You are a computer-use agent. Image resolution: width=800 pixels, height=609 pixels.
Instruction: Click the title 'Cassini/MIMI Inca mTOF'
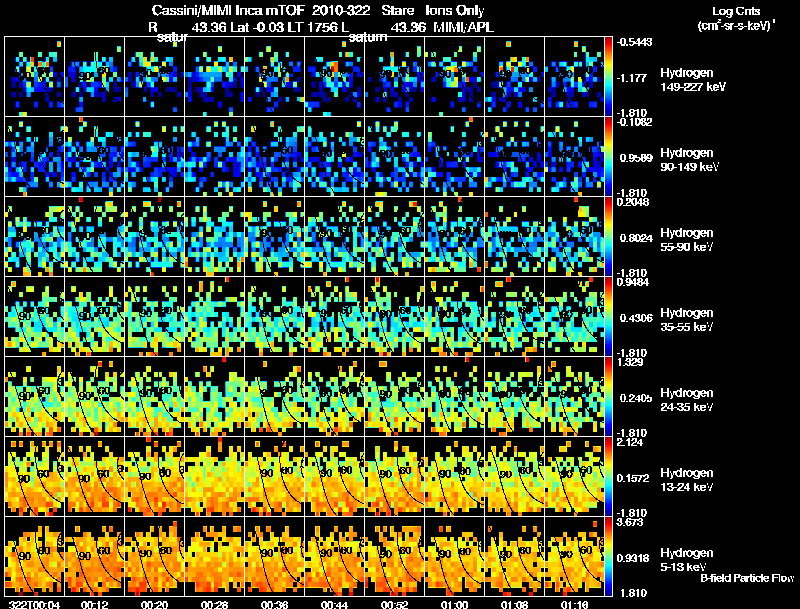(x=228, y=10)
